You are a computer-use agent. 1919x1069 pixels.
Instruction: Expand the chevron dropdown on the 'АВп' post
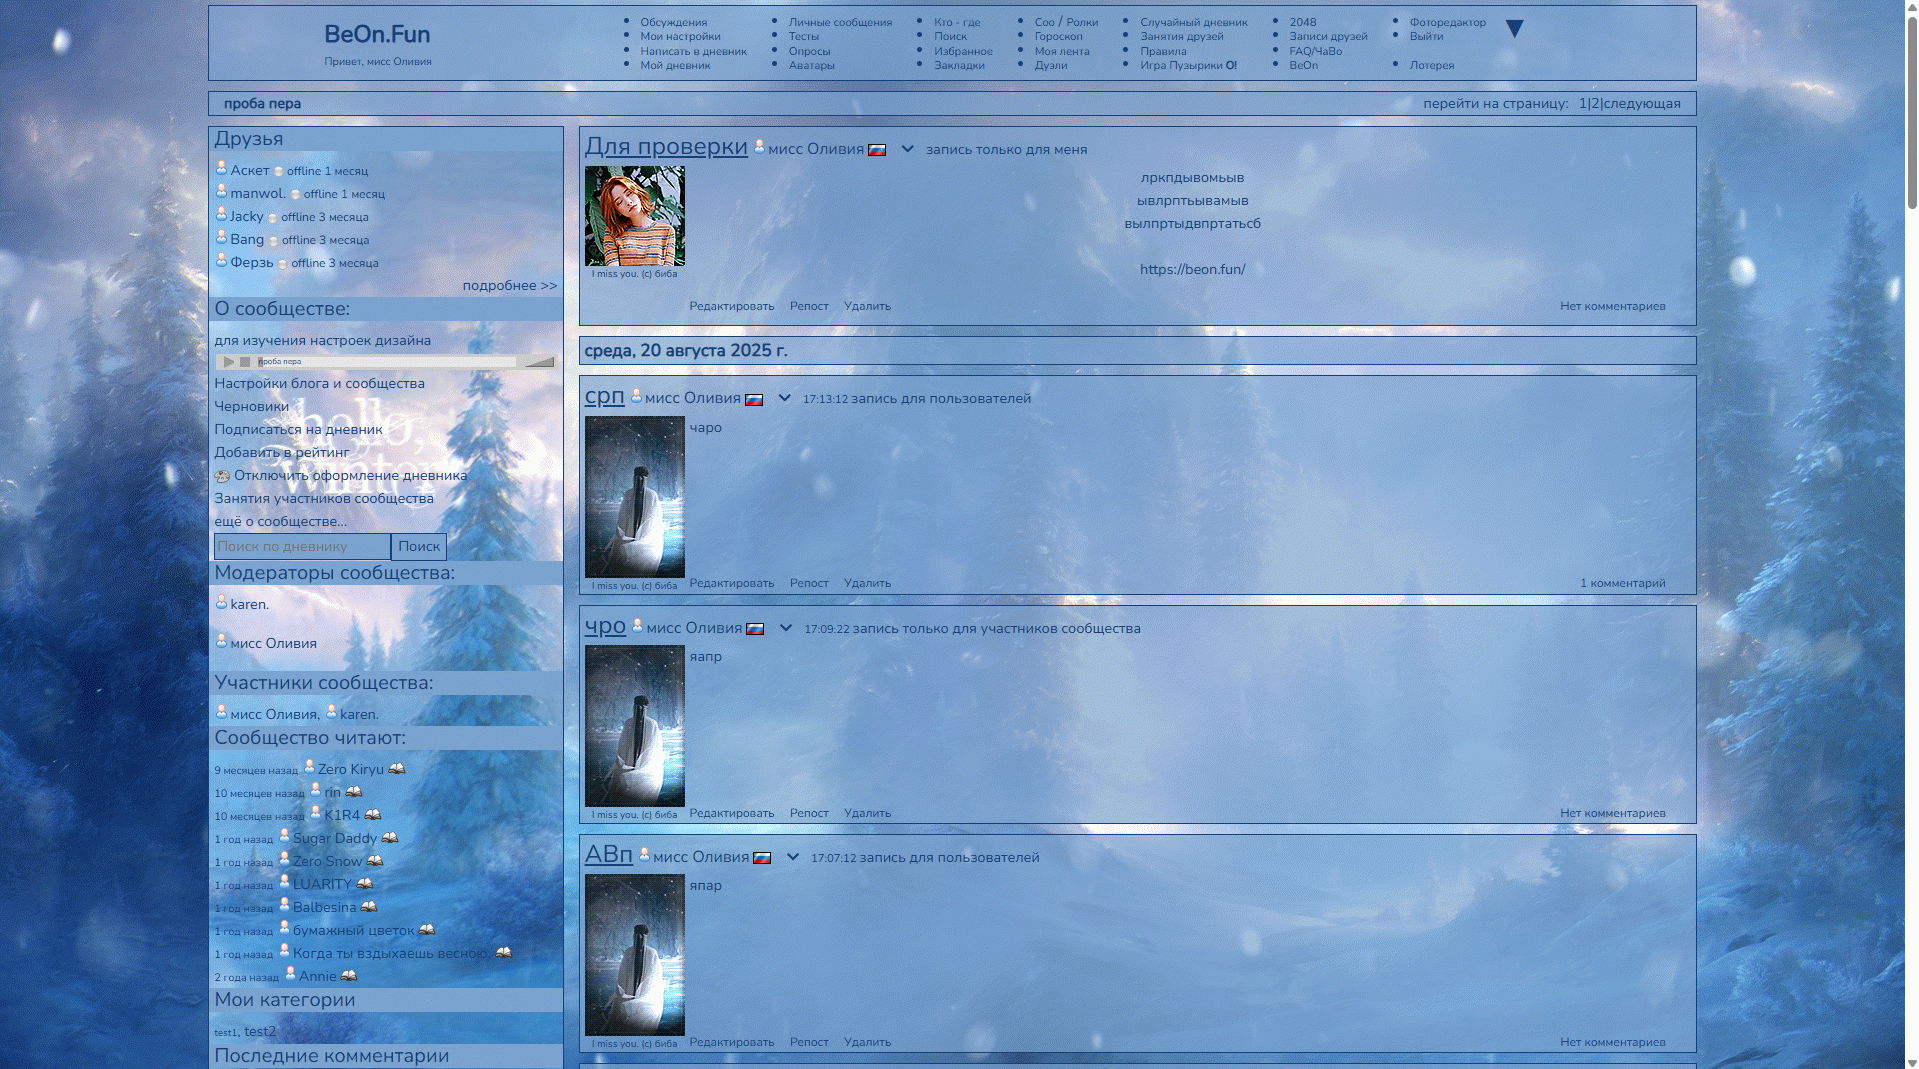tap(792, 857)
